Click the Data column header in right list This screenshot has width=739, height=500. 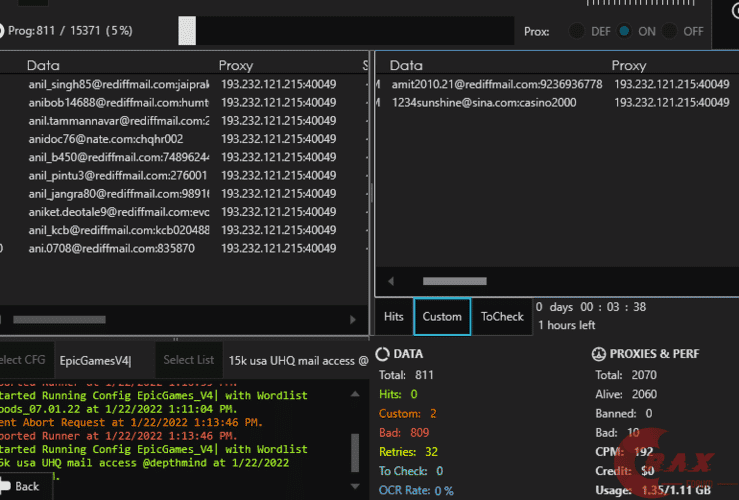406,66
